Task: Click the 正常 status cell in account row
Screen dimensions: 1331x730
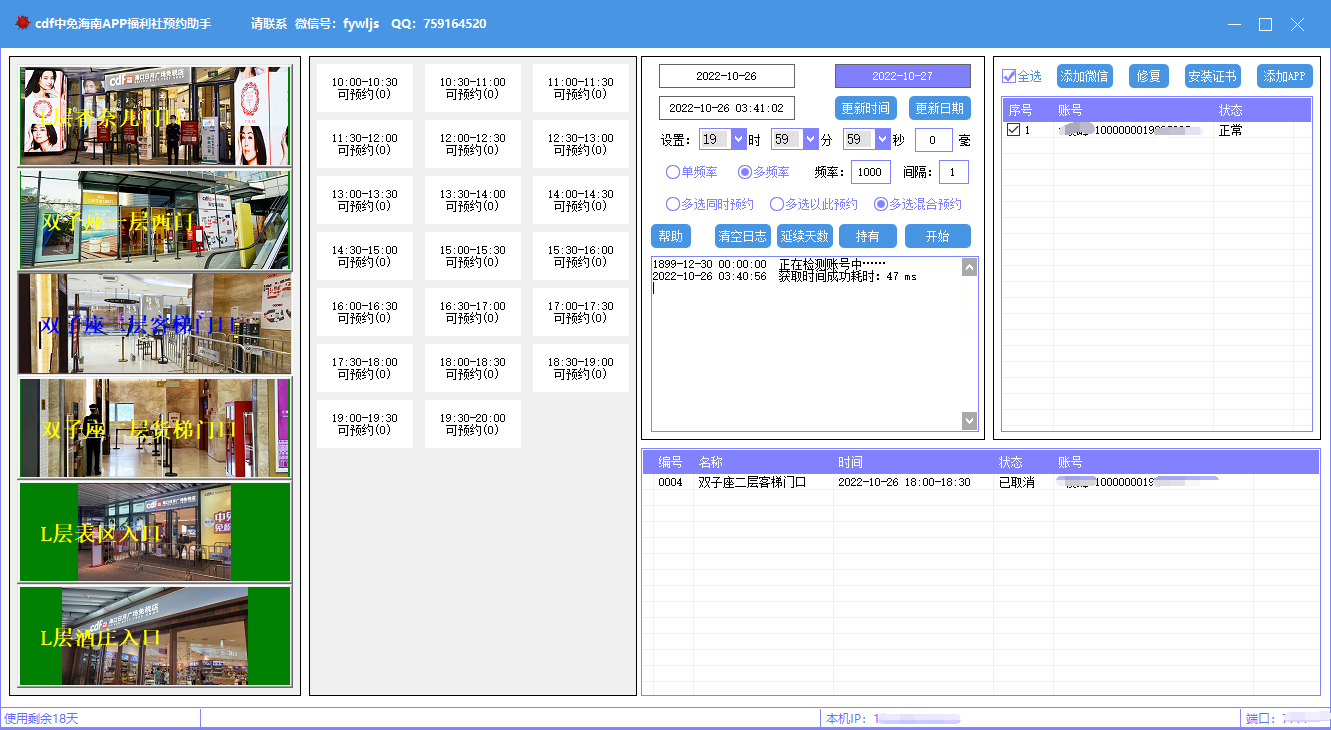Action: coord(1231,130)
